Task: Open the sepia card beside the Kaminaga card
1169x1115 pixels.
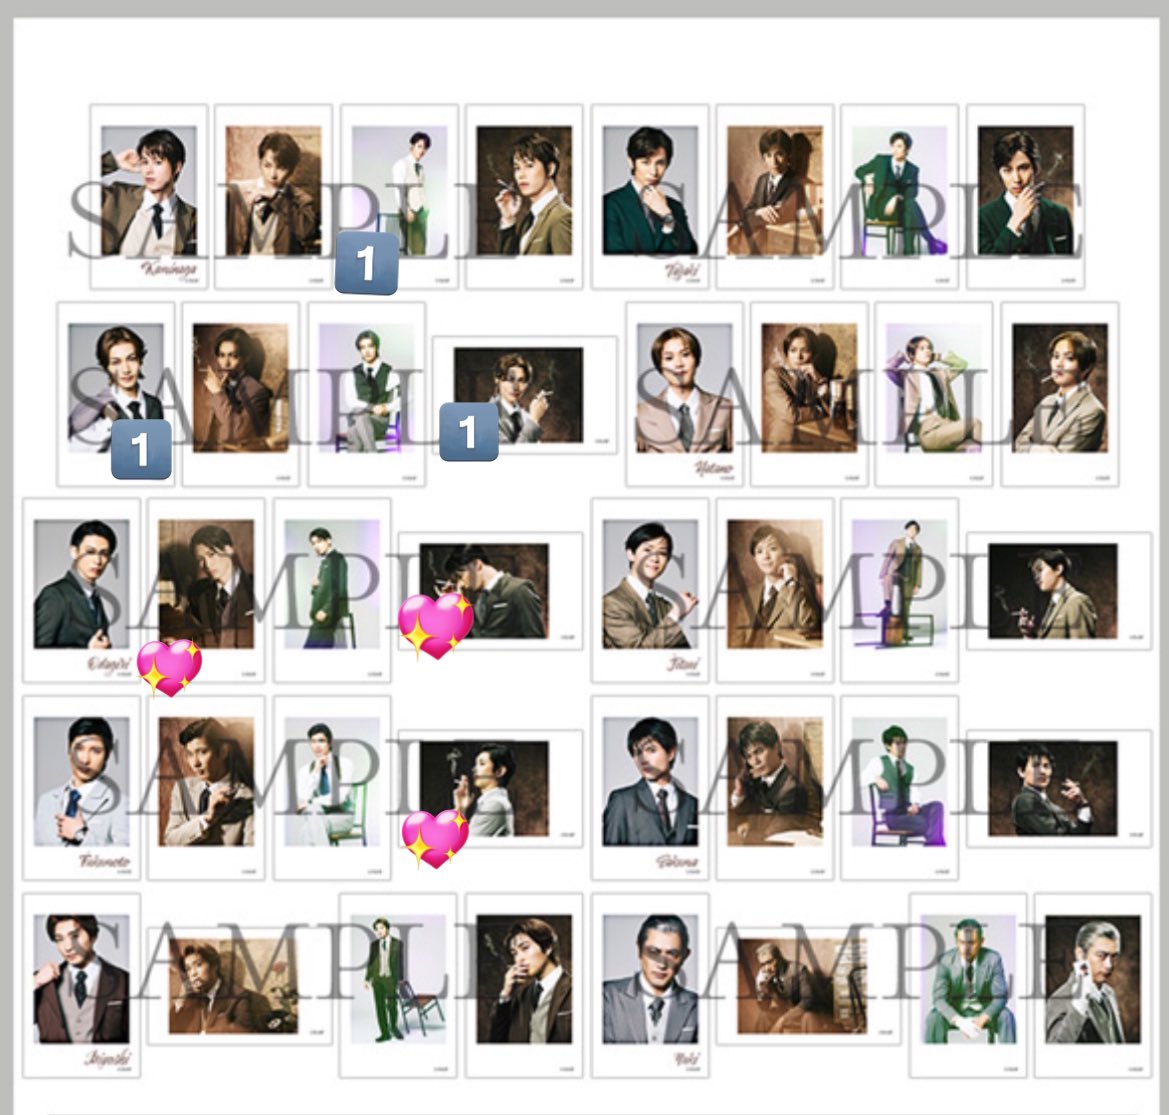Action: point(274,197)
